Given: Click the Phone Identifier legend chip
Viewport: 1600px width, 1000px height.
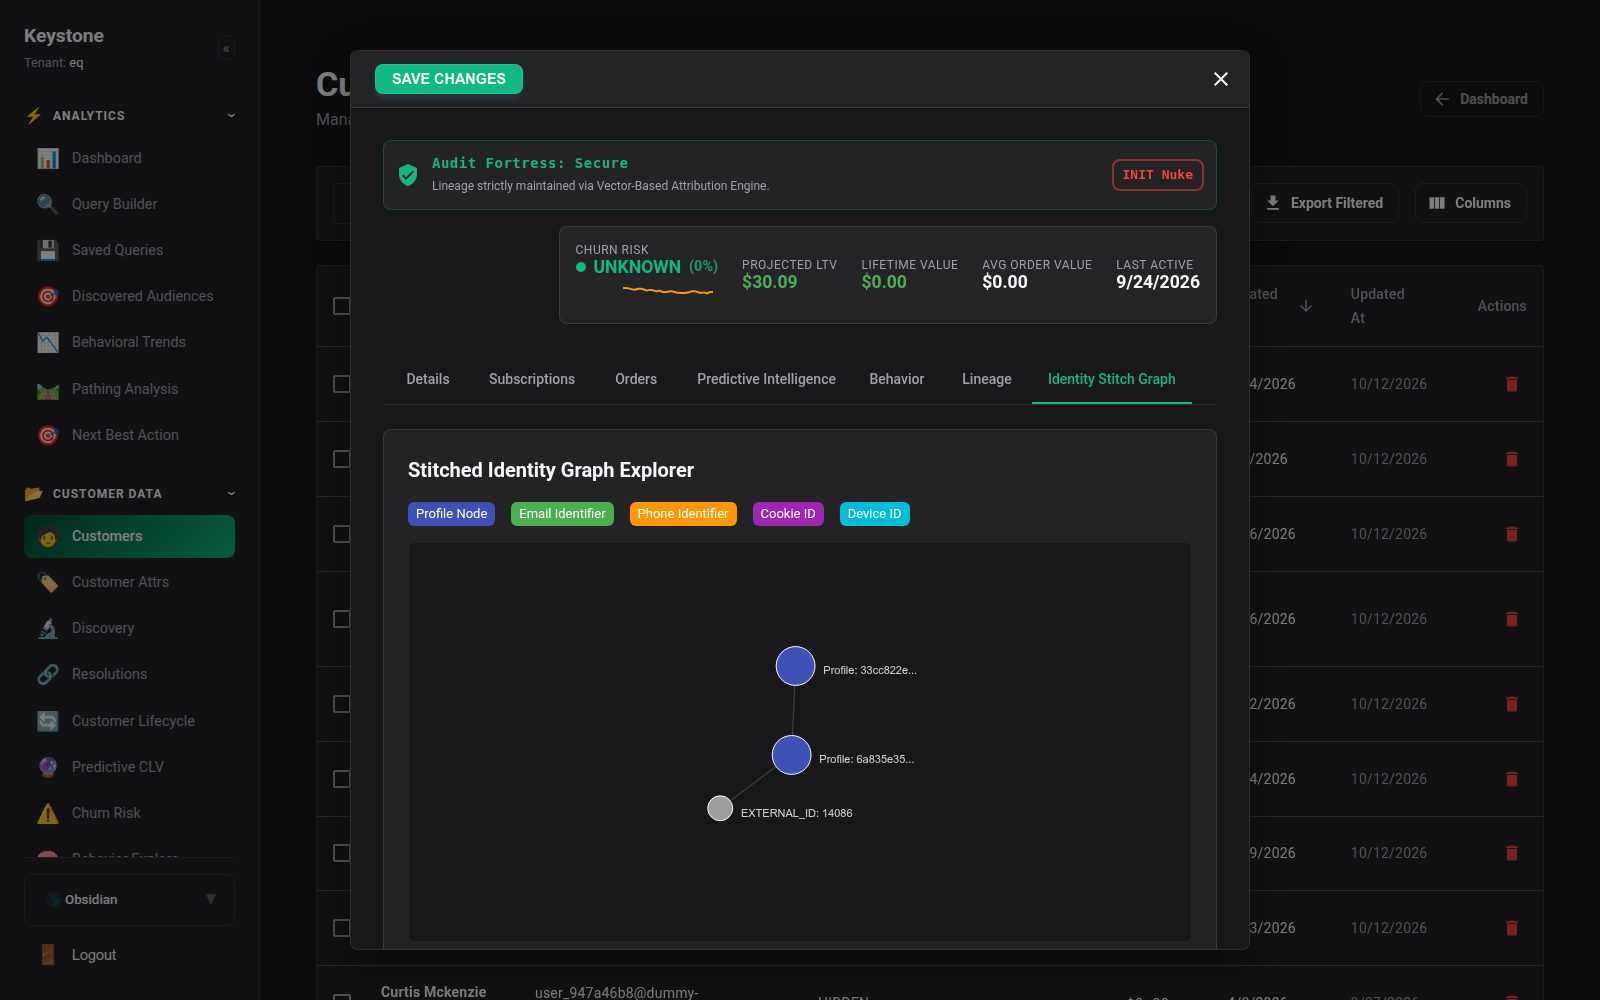Looking at the screenshot, I should tap(683, 514).
